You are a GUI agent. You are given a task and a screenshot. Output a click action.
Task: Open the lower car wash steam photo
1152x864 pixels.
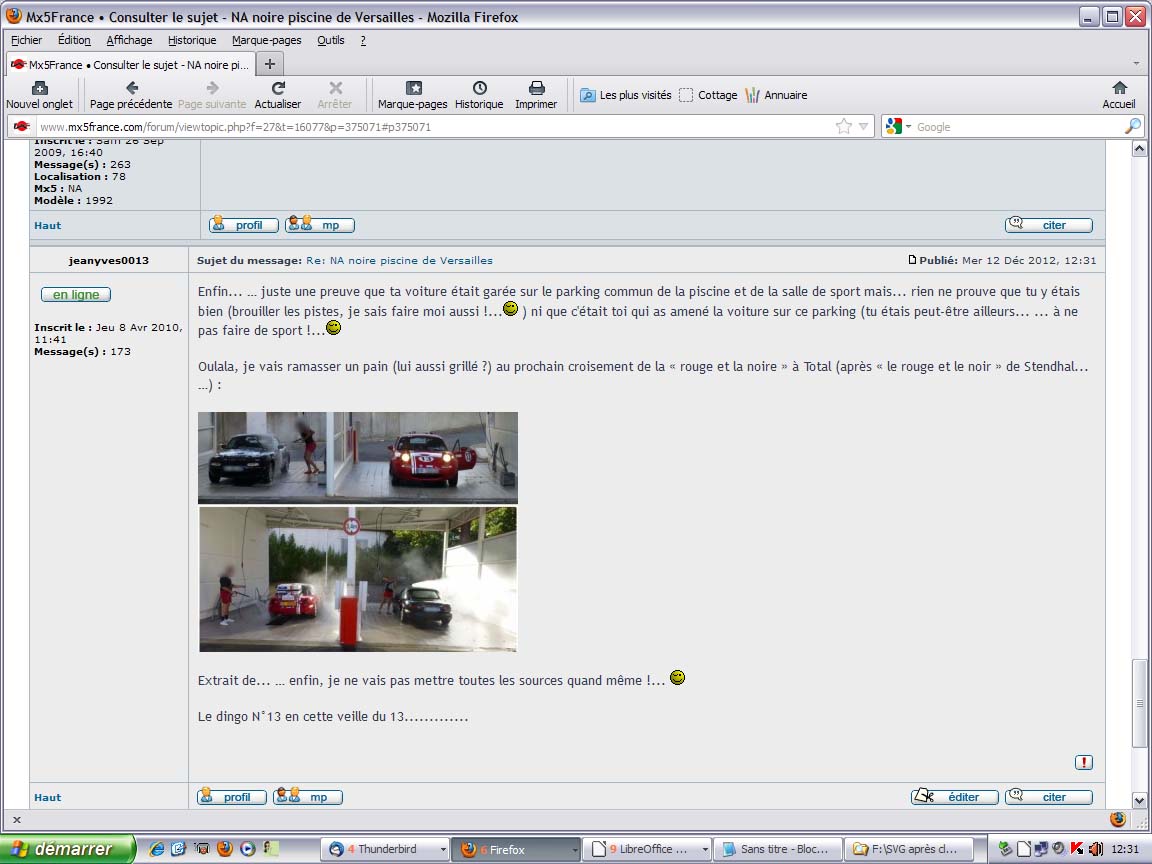(358, 579)
